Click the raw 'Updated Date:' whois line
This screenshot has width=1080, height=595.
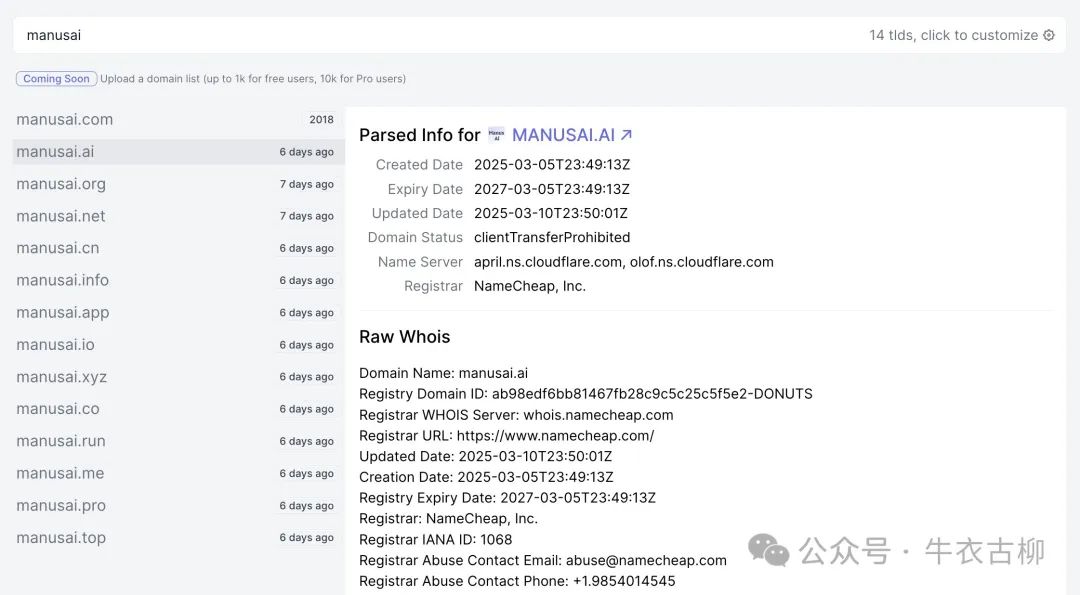(x=485, y=457)
